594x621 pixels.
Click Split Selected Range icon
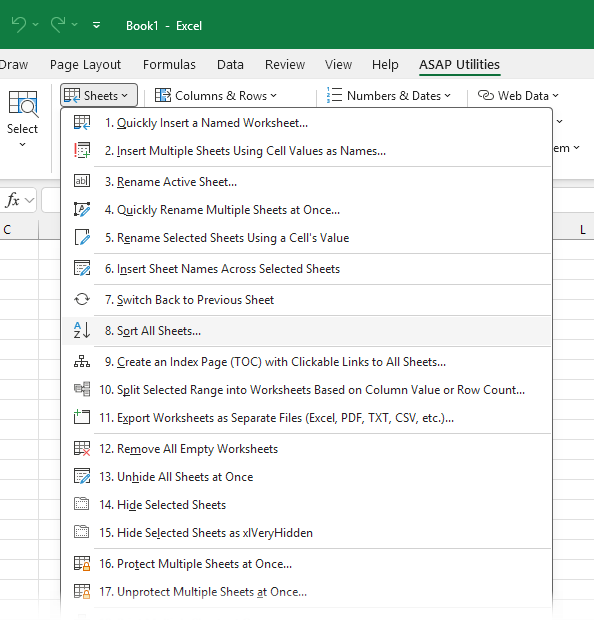82,389
